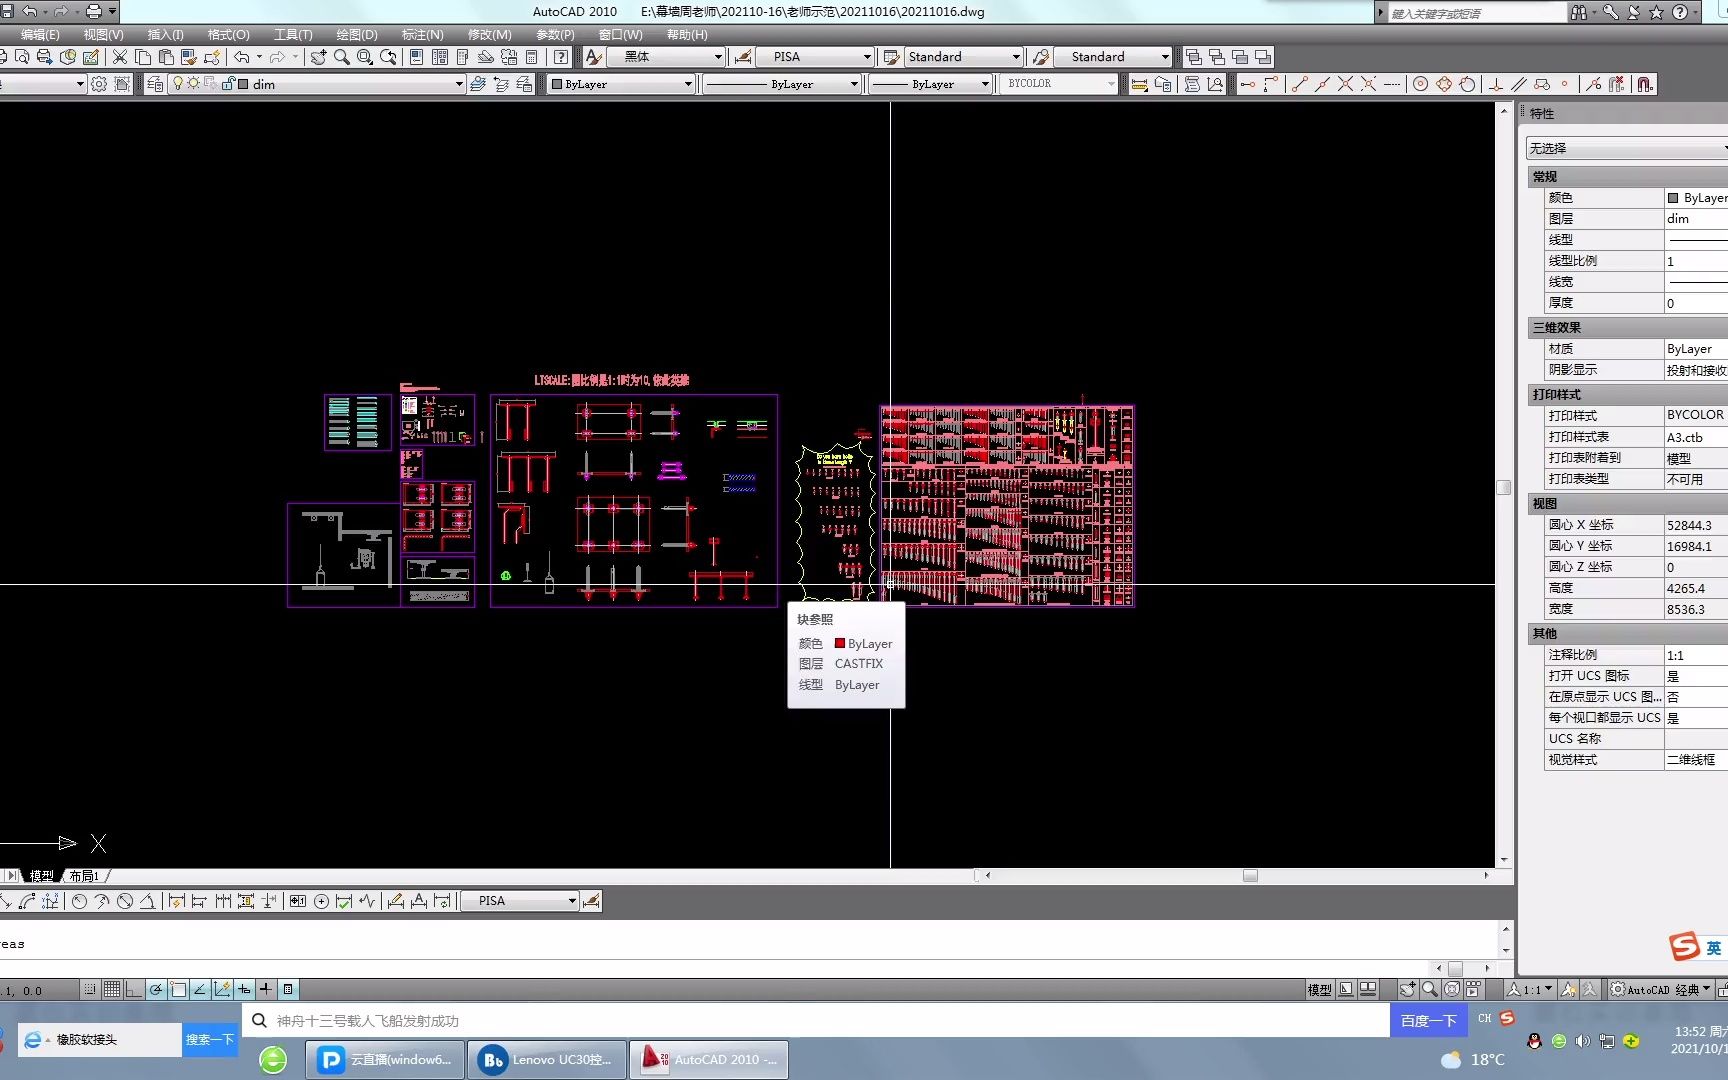Image resolution: width=1728 pixels, height=1080 pixels.
Task: Open the 绘图(D) menu
Action: [x=356, y=34]
